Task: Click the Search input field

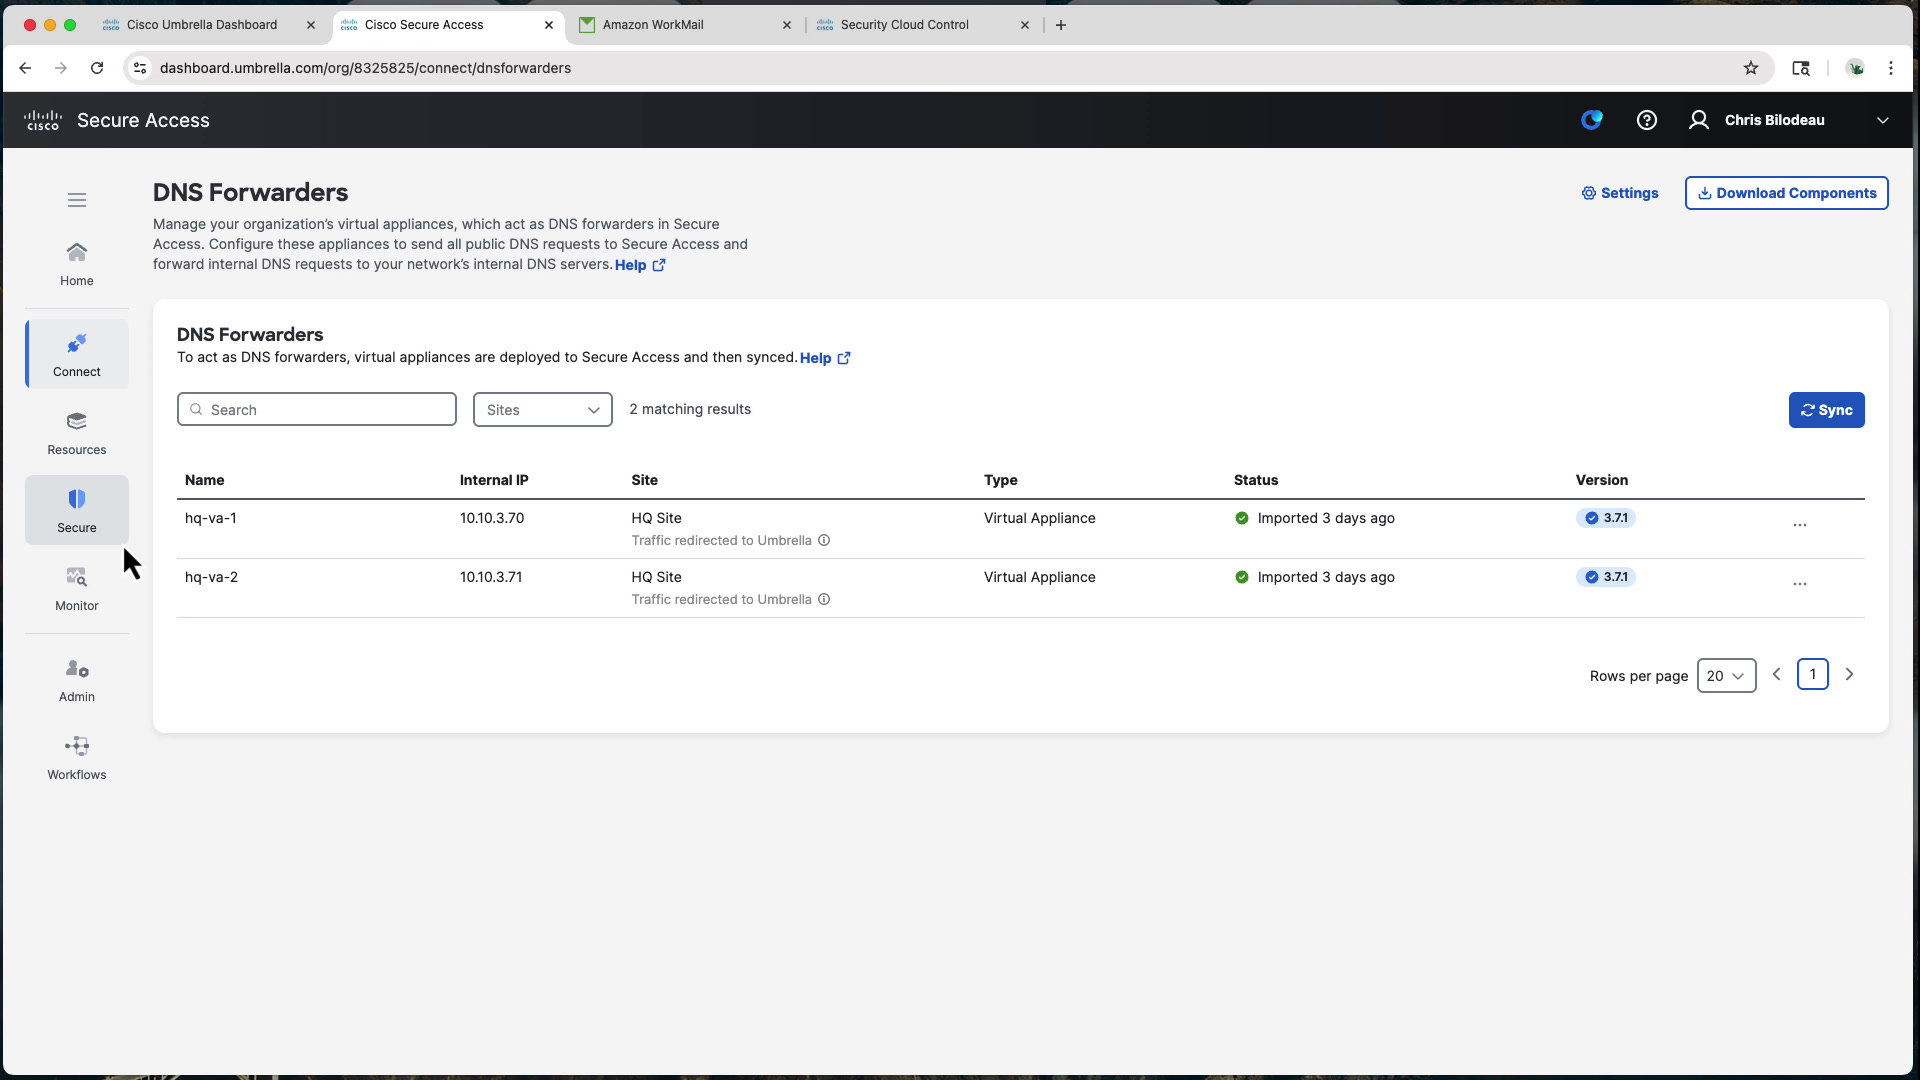Action: pos(317,410)
